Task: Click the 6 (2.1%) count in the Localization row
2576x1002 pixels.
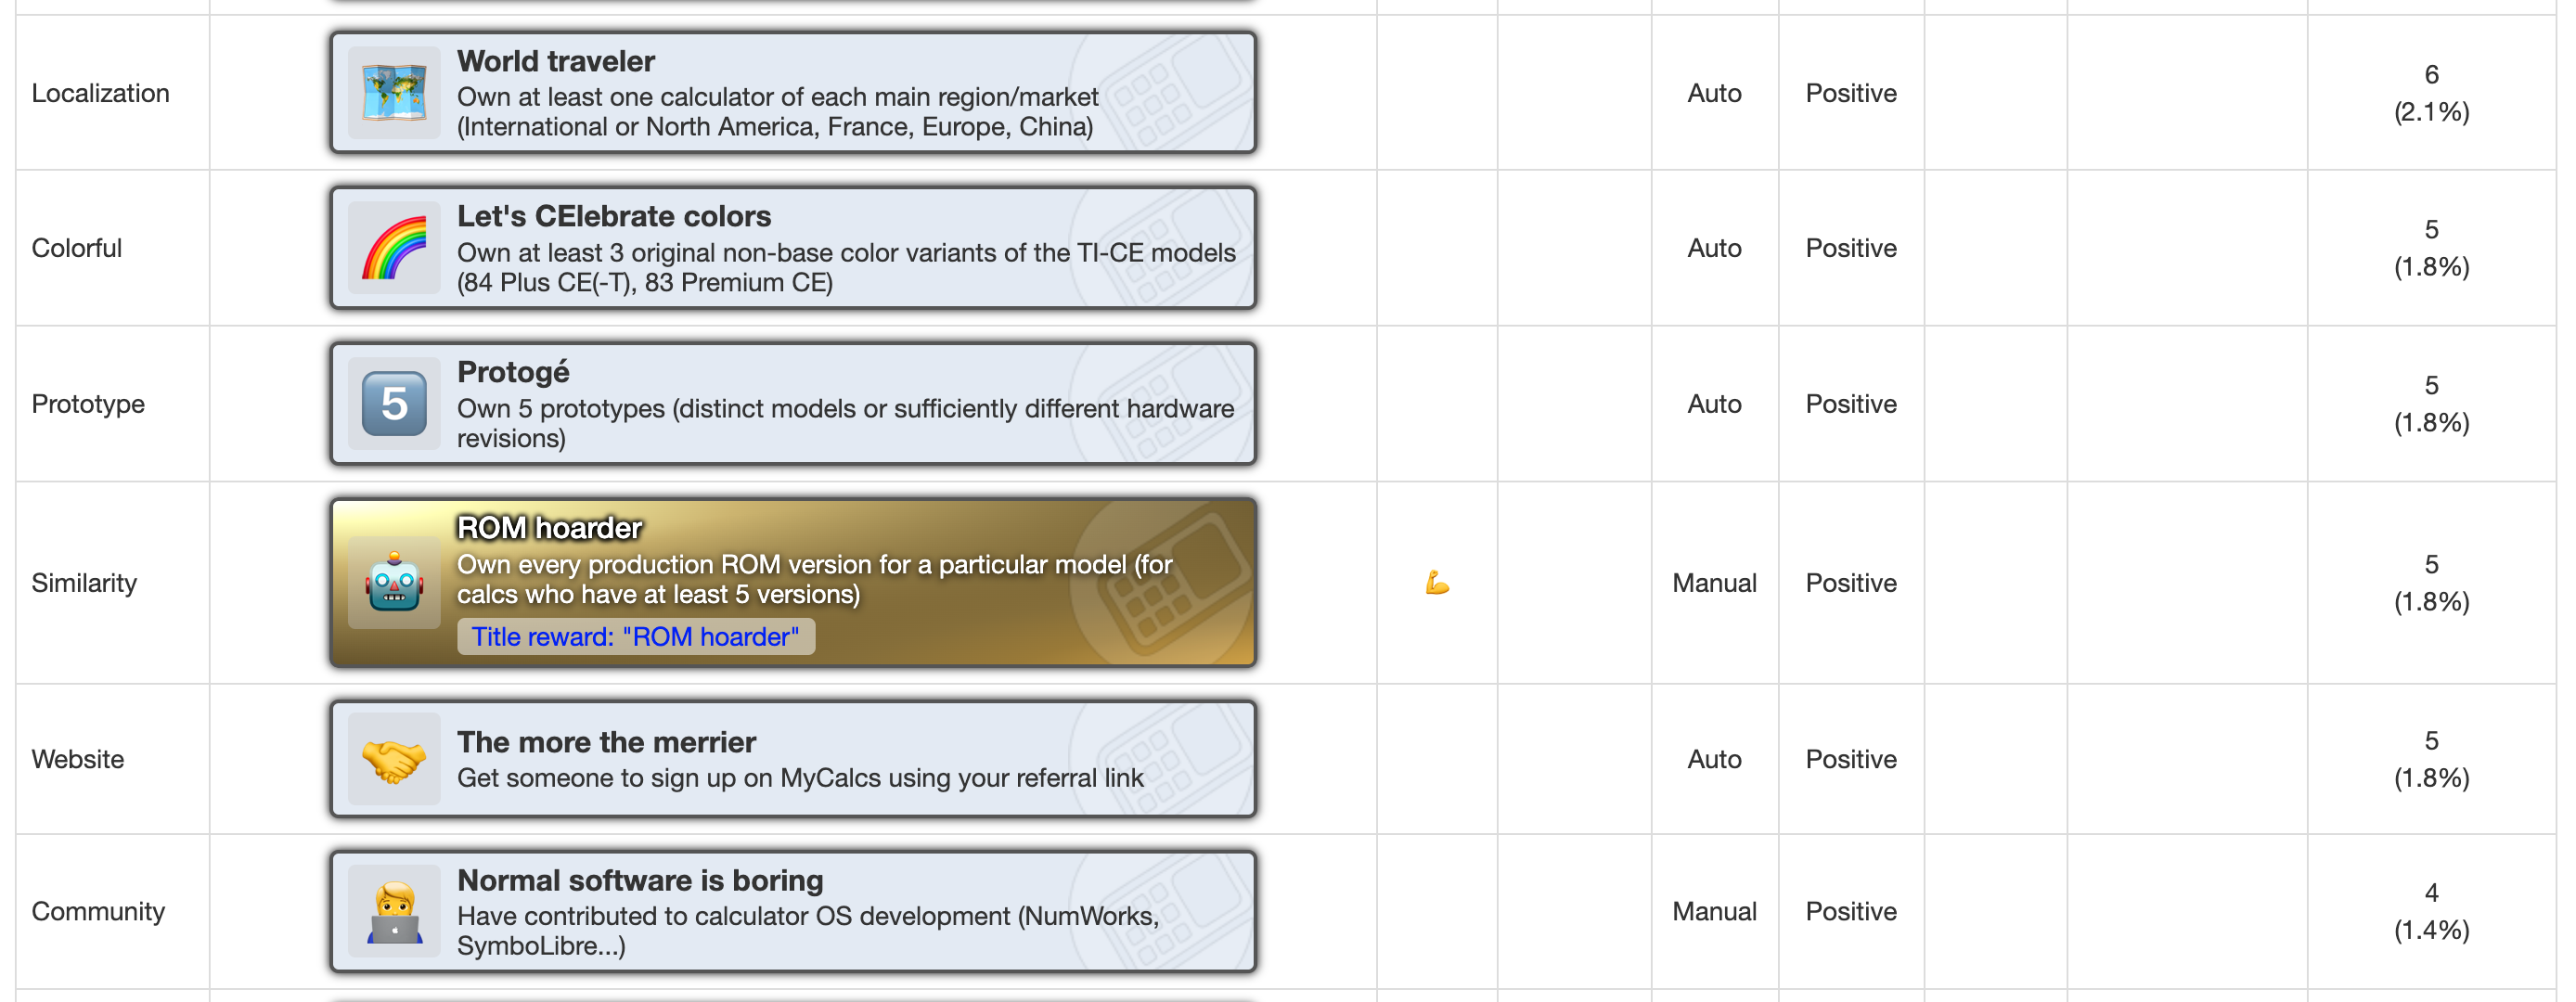Action: (x=2431, y=93)
